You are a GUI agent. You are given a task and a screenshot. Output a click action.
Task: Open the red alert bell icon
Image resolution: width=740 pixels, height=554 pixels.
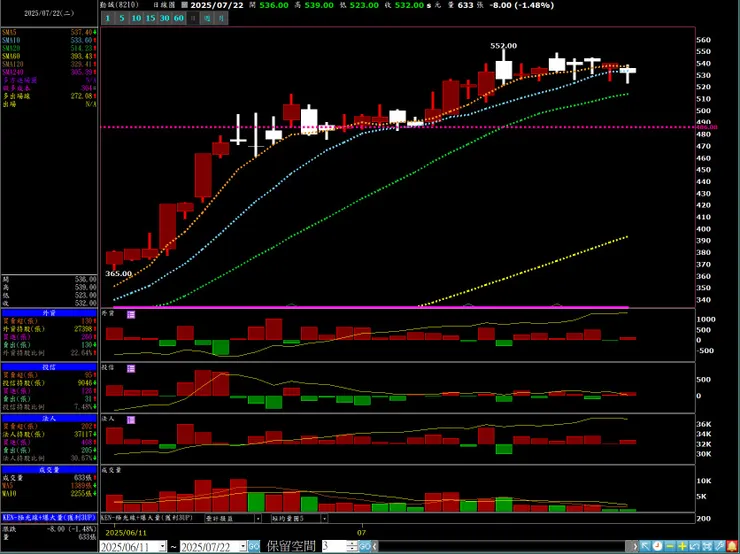pos(732,546)
